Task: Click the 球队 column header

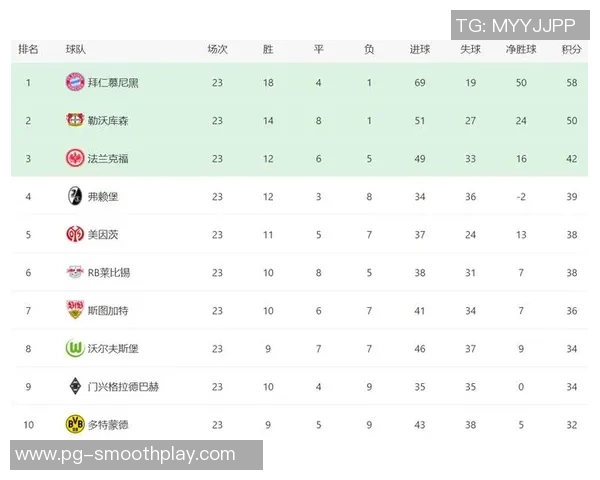Action: 76,48
